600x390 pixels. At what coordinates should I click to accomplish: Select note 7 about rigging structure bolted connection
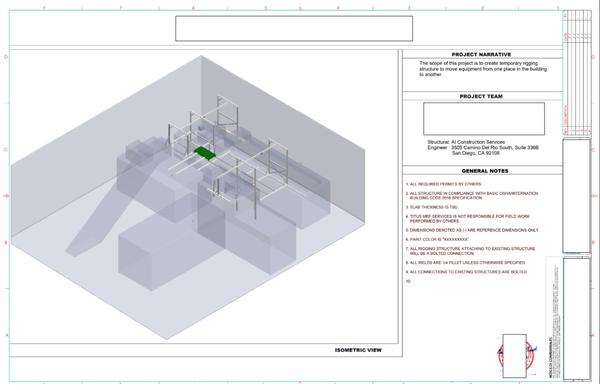[470, 251]
